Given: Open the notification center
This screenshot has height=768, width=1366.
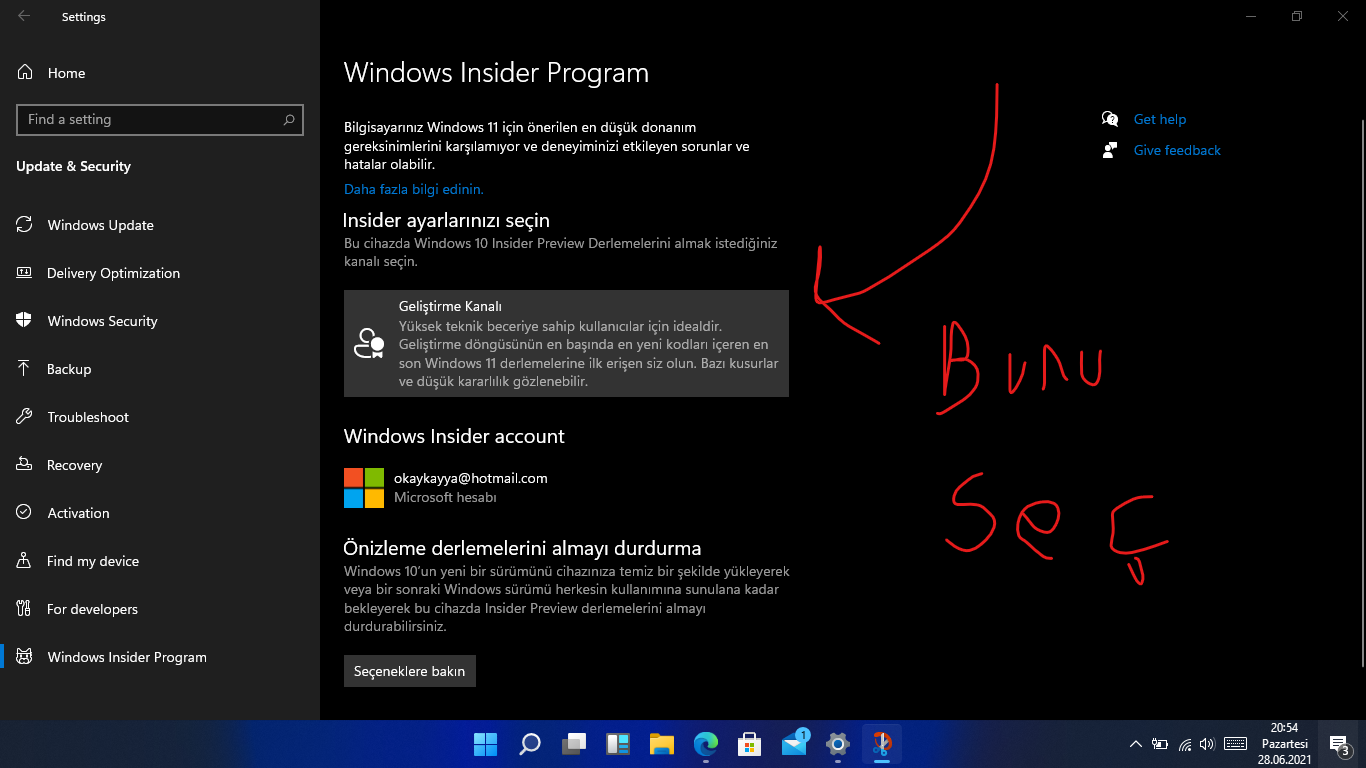Looking at the screenshot, I should (x=1339, y=744).
